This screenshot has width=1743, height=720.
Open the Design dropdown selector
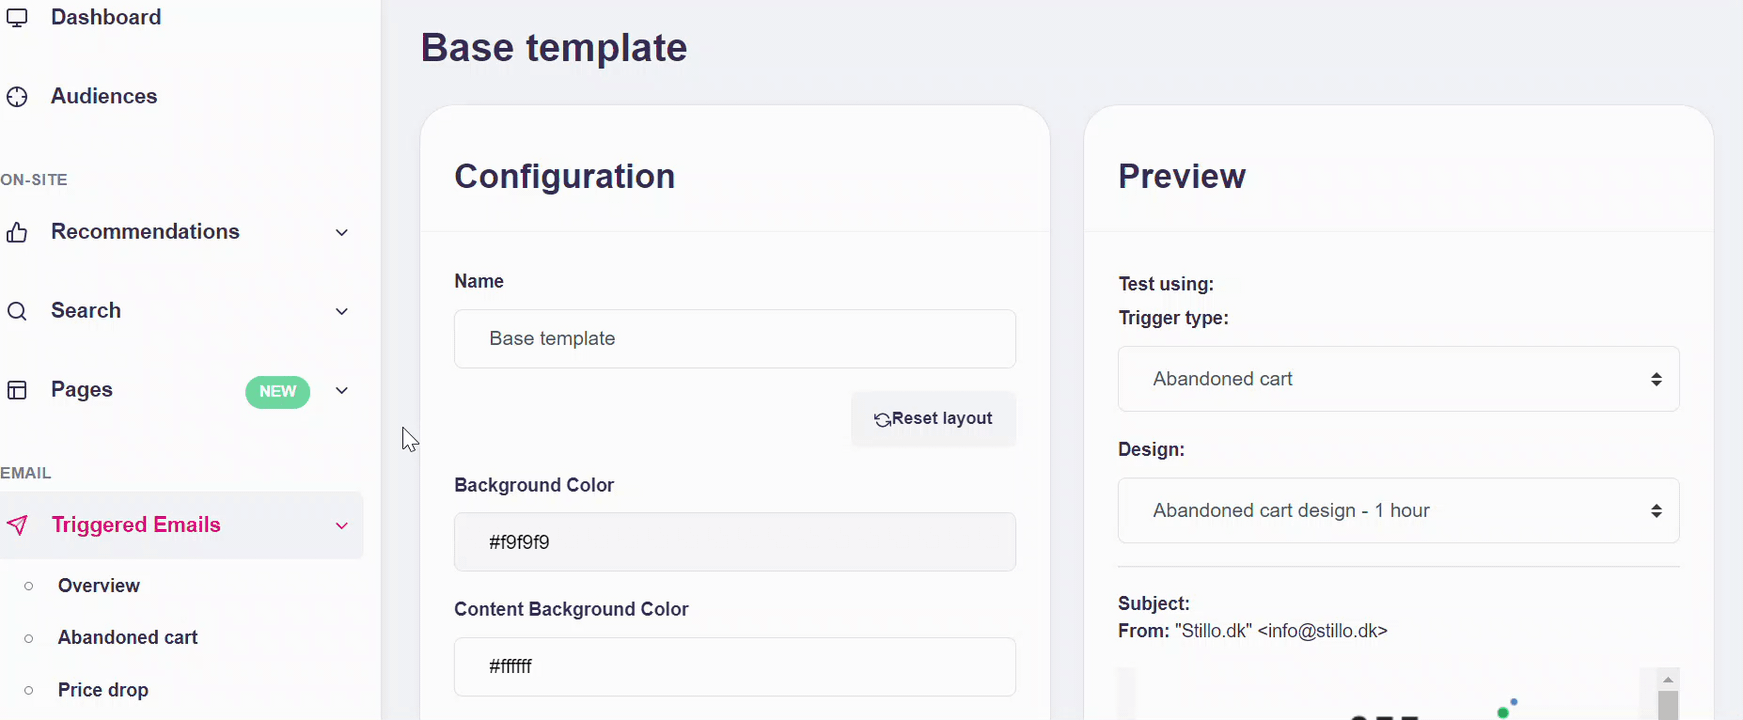point(1397,511)
